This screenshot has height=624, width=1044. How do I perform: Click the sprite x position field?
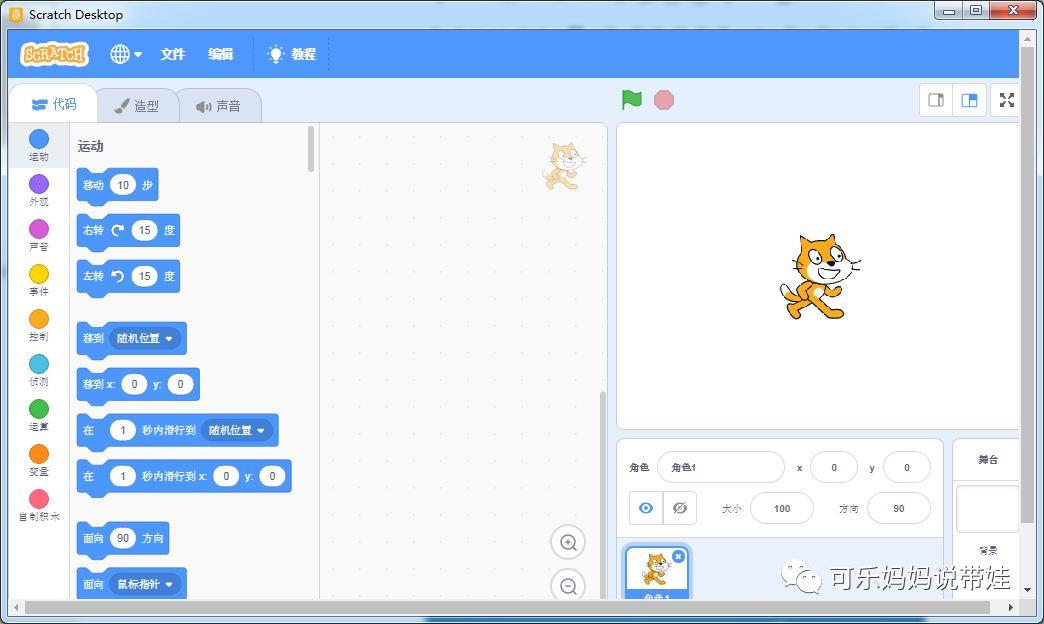coord(834,468)
